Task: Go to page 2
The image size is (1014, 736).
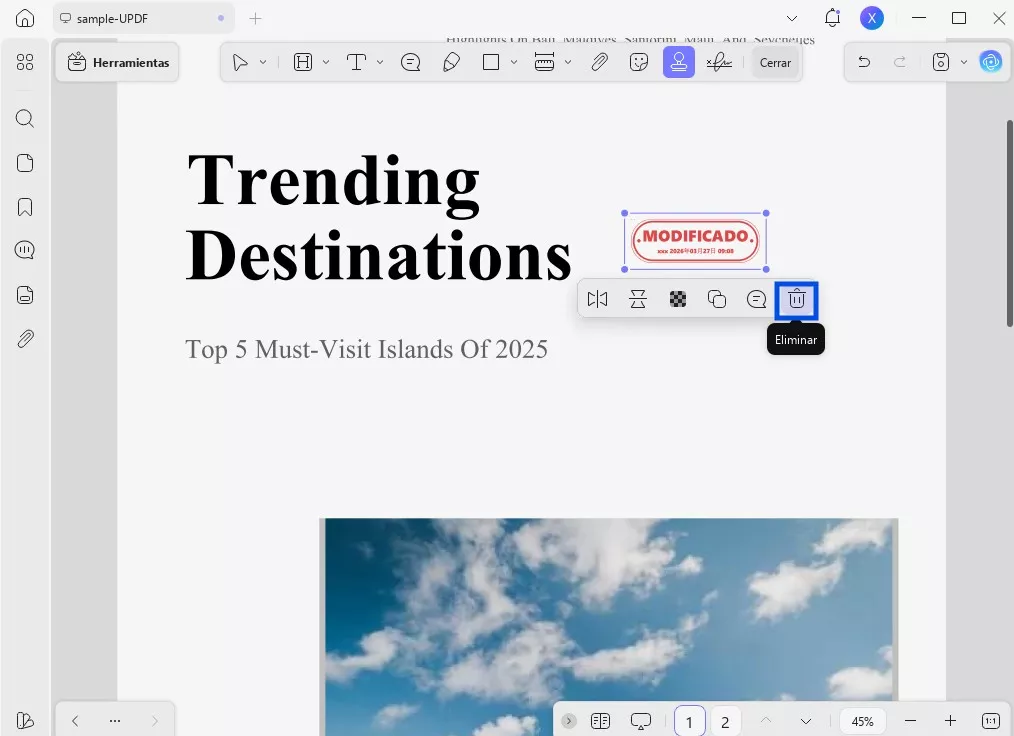Action: (725, 721)
